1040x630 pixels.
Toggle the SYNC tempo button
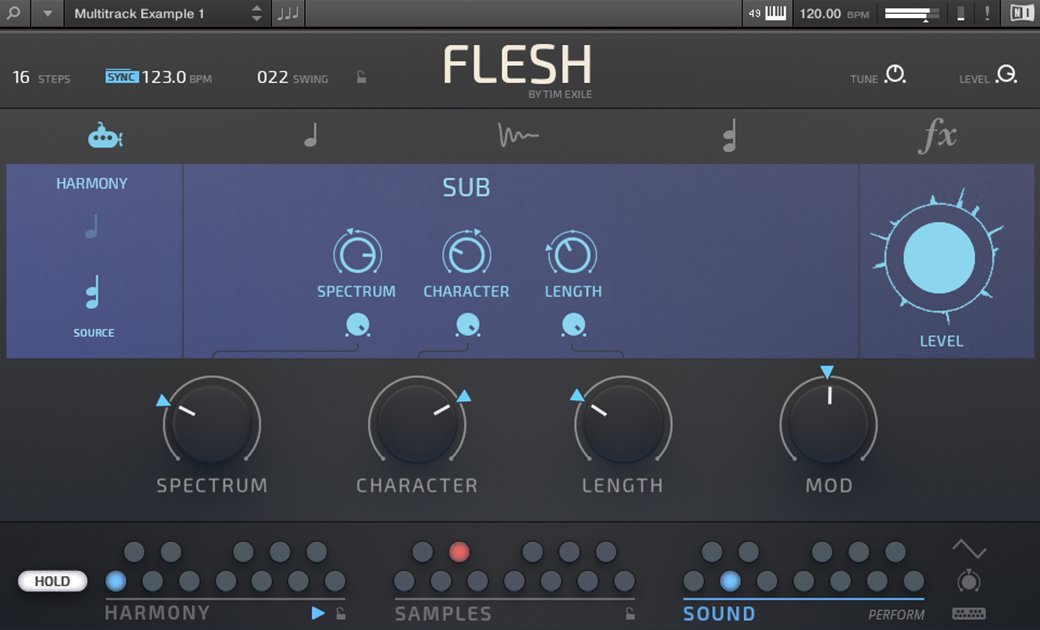tap(121, 77)
